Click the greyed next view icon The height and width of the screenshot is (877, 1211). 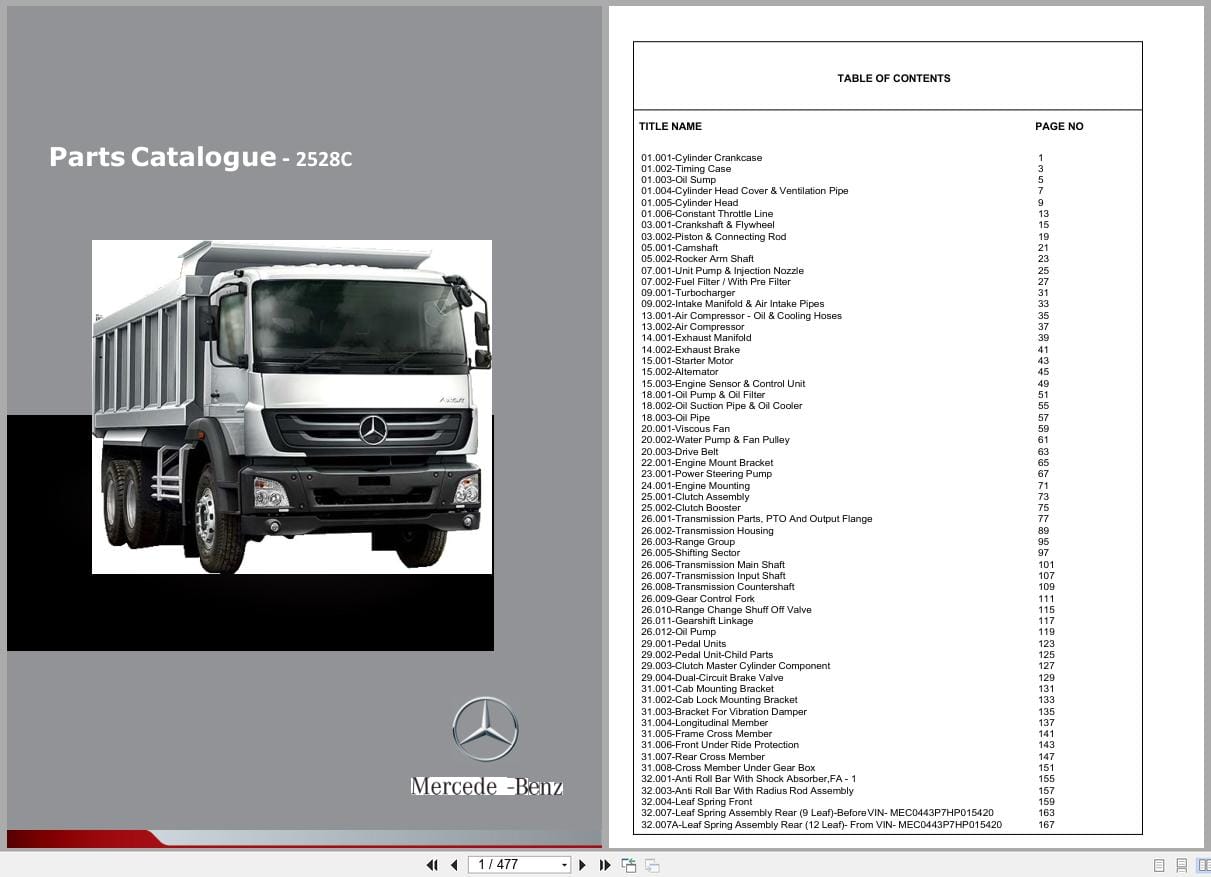point(652,865)
